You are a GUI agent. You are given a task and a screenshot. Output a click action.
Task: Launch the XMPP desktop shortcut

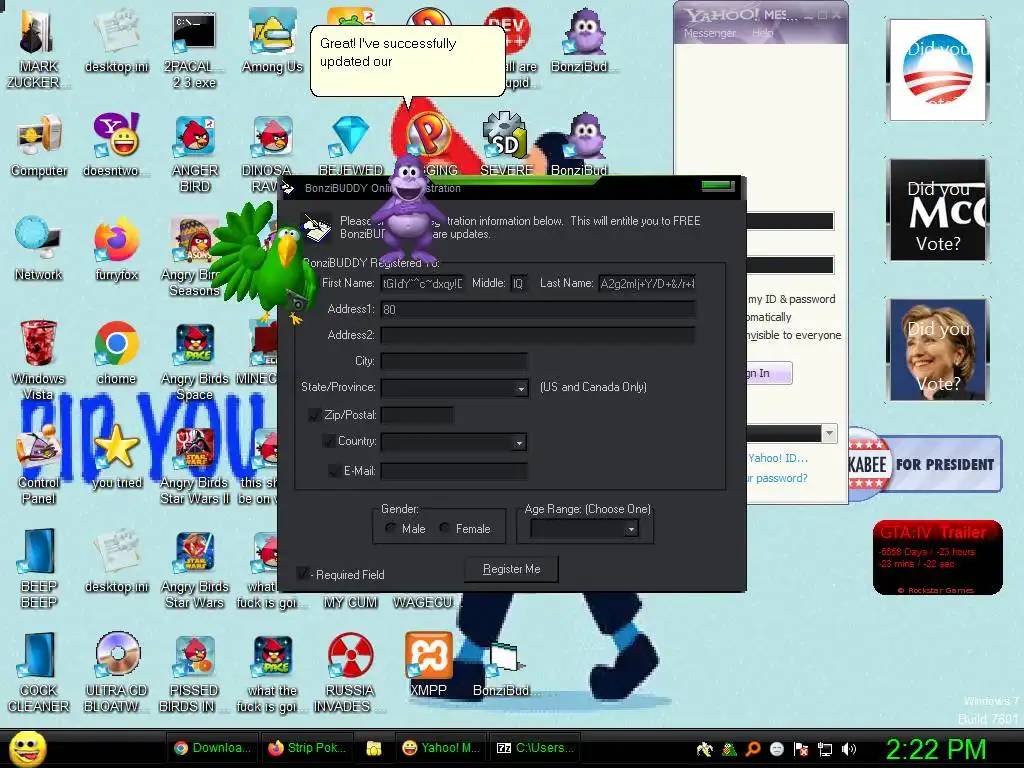click(x=428, y=665)
